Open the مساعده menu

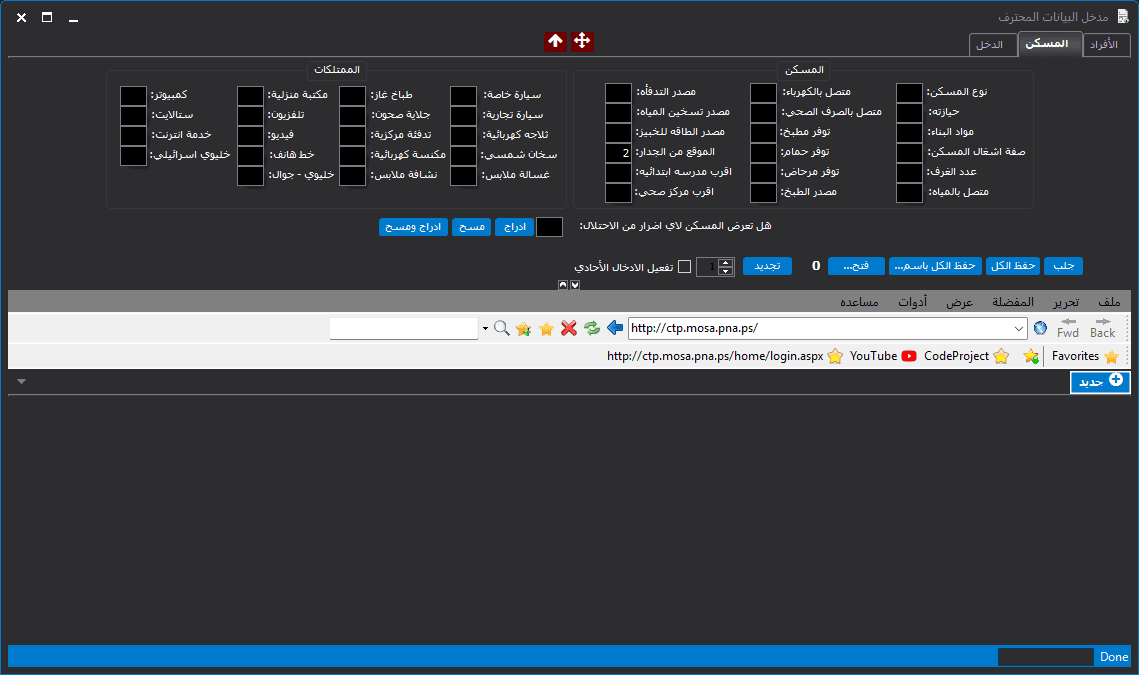859,302
